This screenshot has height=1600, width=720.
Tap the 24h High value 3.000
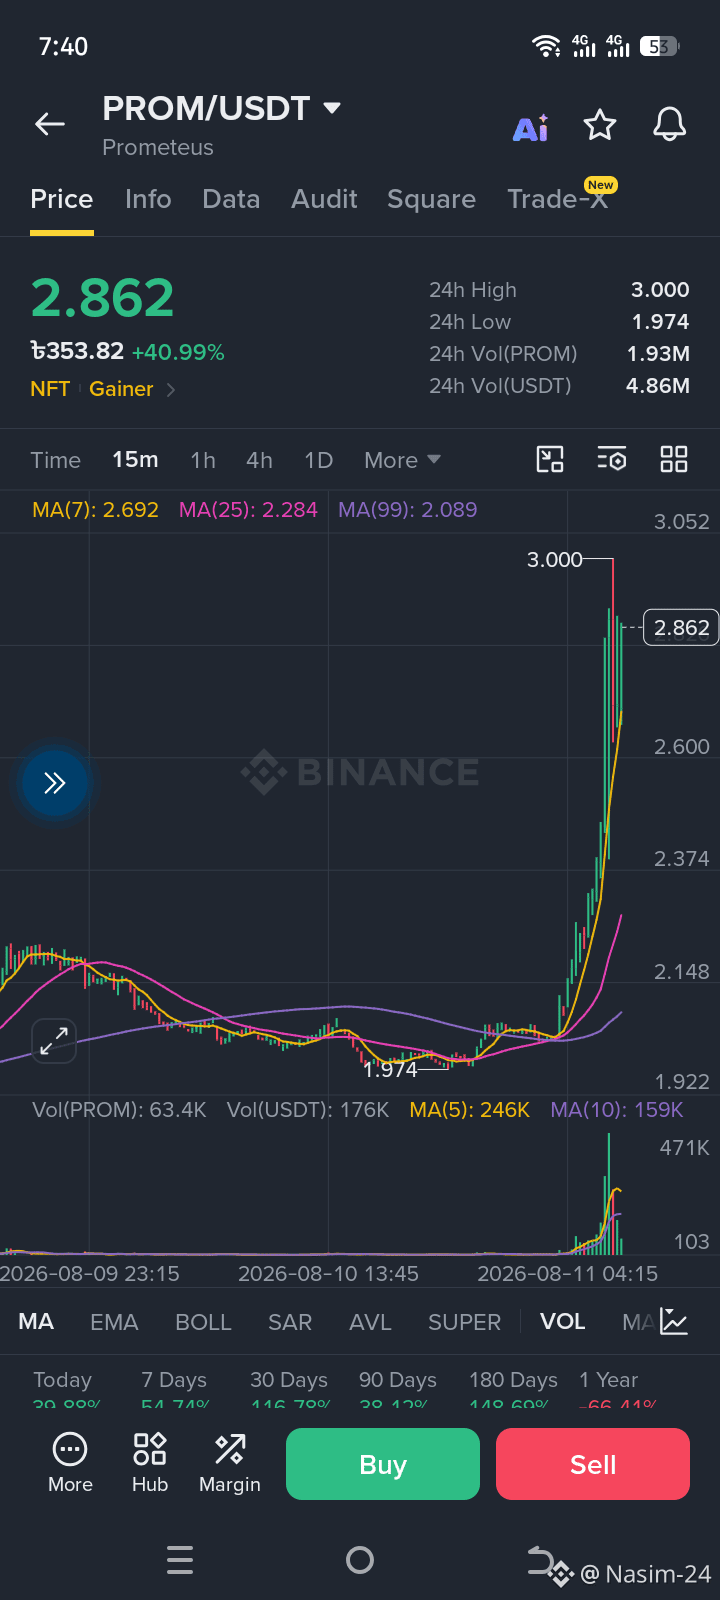coord(660,290)
